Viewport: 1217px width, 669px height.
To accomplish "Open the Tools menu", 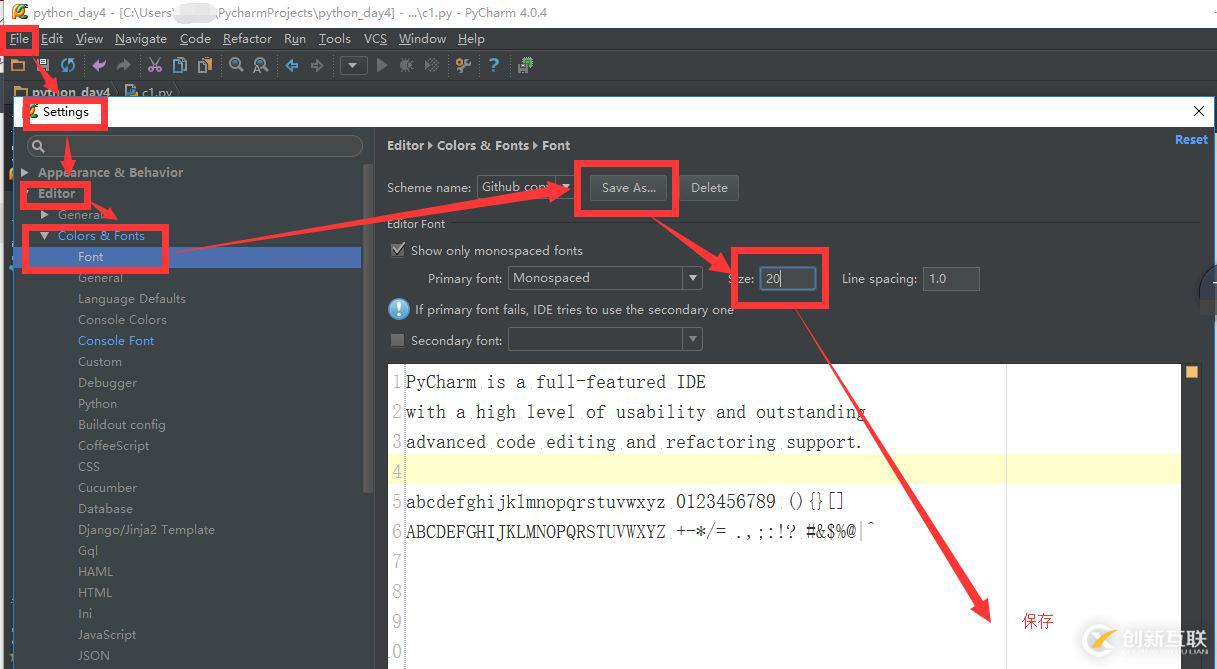I will [x=335, y=38].
